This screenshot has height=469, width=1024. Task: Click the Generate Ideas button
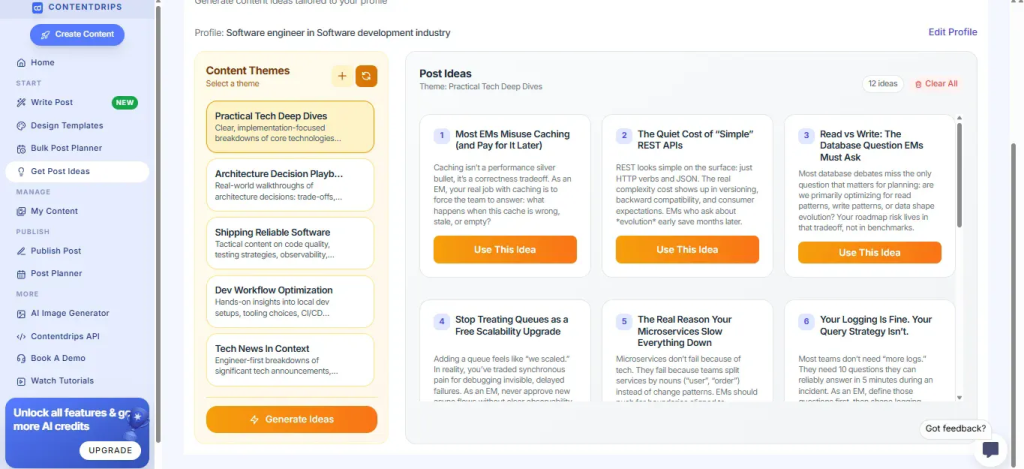(292, 419)
